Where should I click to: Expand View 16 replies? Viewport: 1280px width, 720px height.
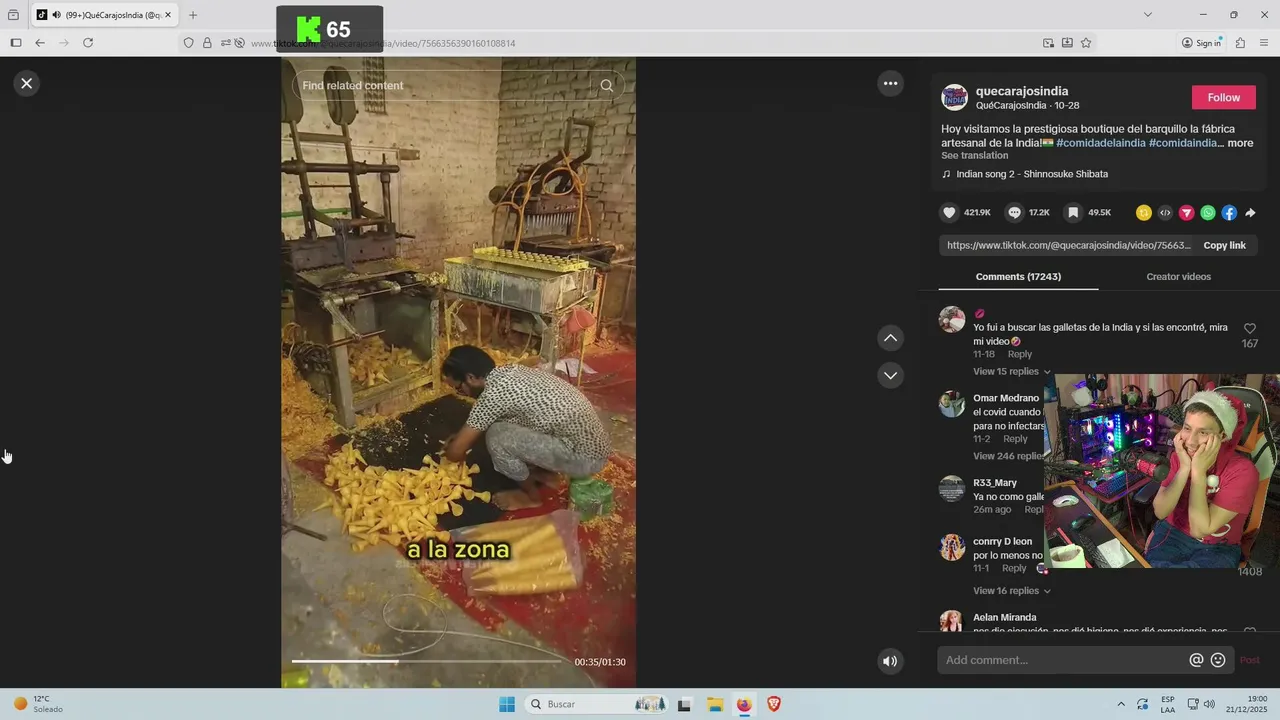click(x=1012, y=591)
